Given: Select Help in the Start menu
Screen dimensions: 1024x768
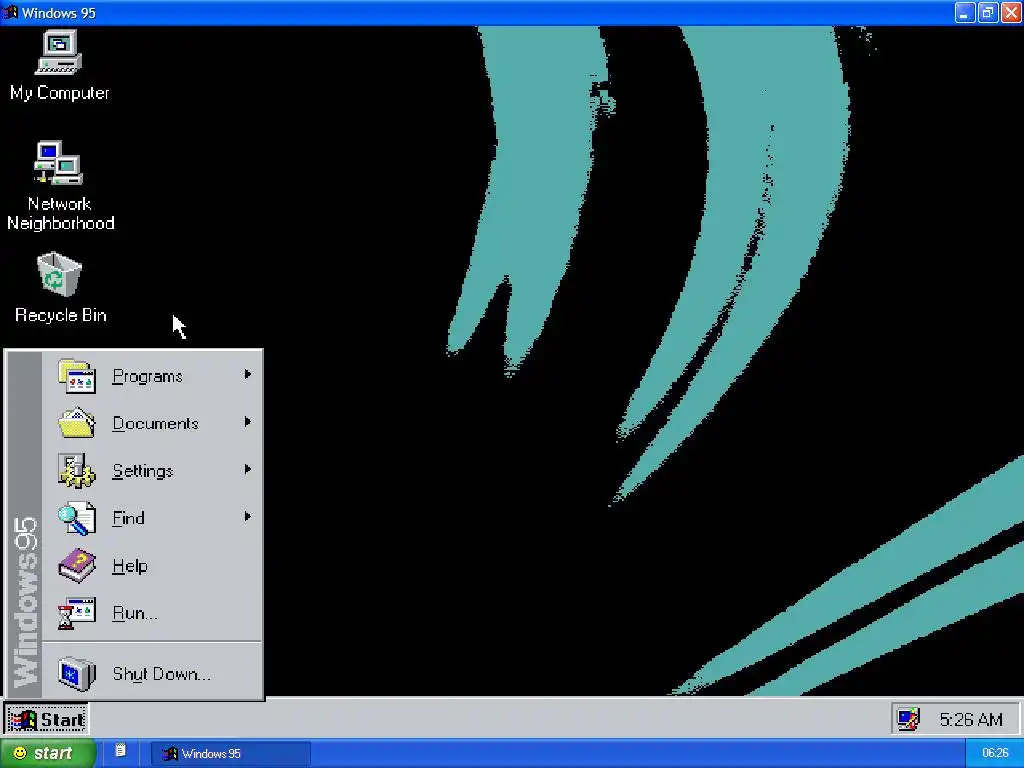Looking at the screenshot, I should point(152,566).
